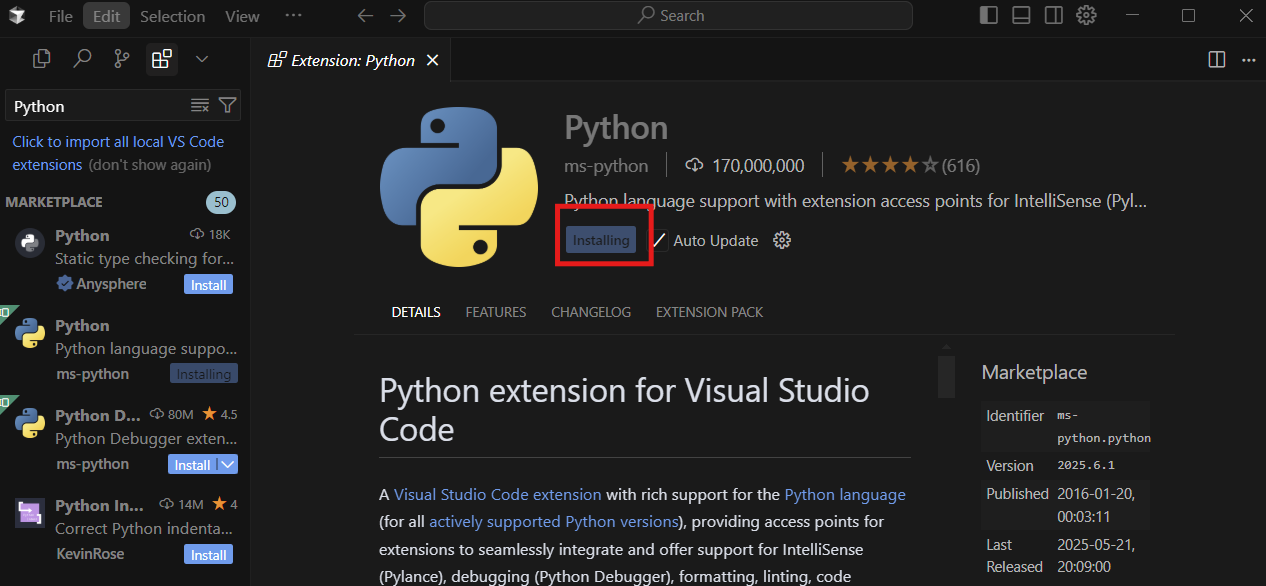
Task: Toggle the secondary sidebar layout icon
Action: click(x=1054, y=16)
